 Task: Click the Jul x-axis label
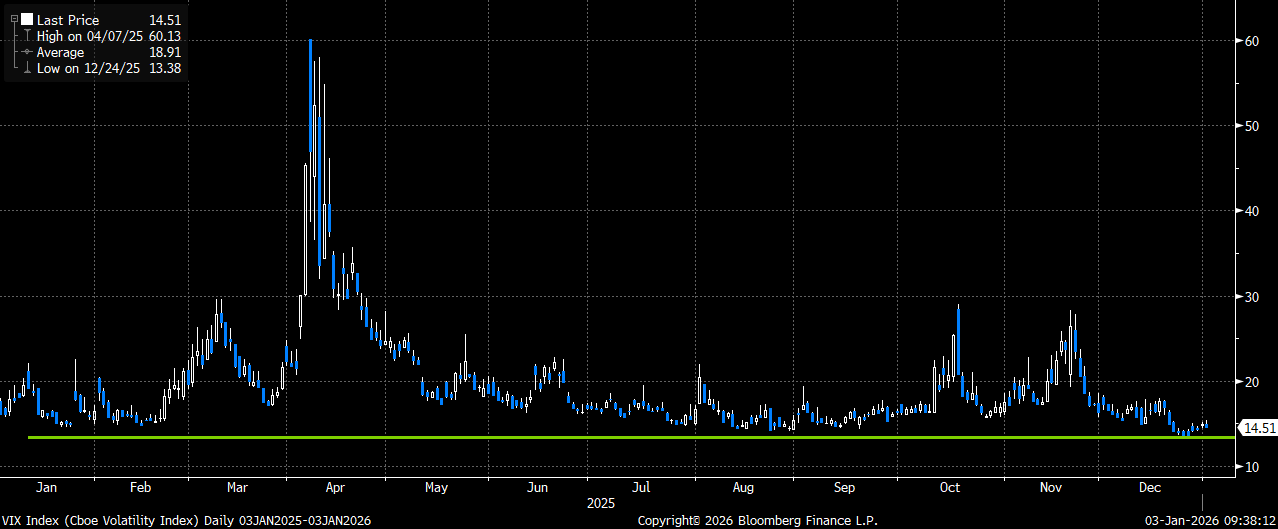click(x=641, y=488)
